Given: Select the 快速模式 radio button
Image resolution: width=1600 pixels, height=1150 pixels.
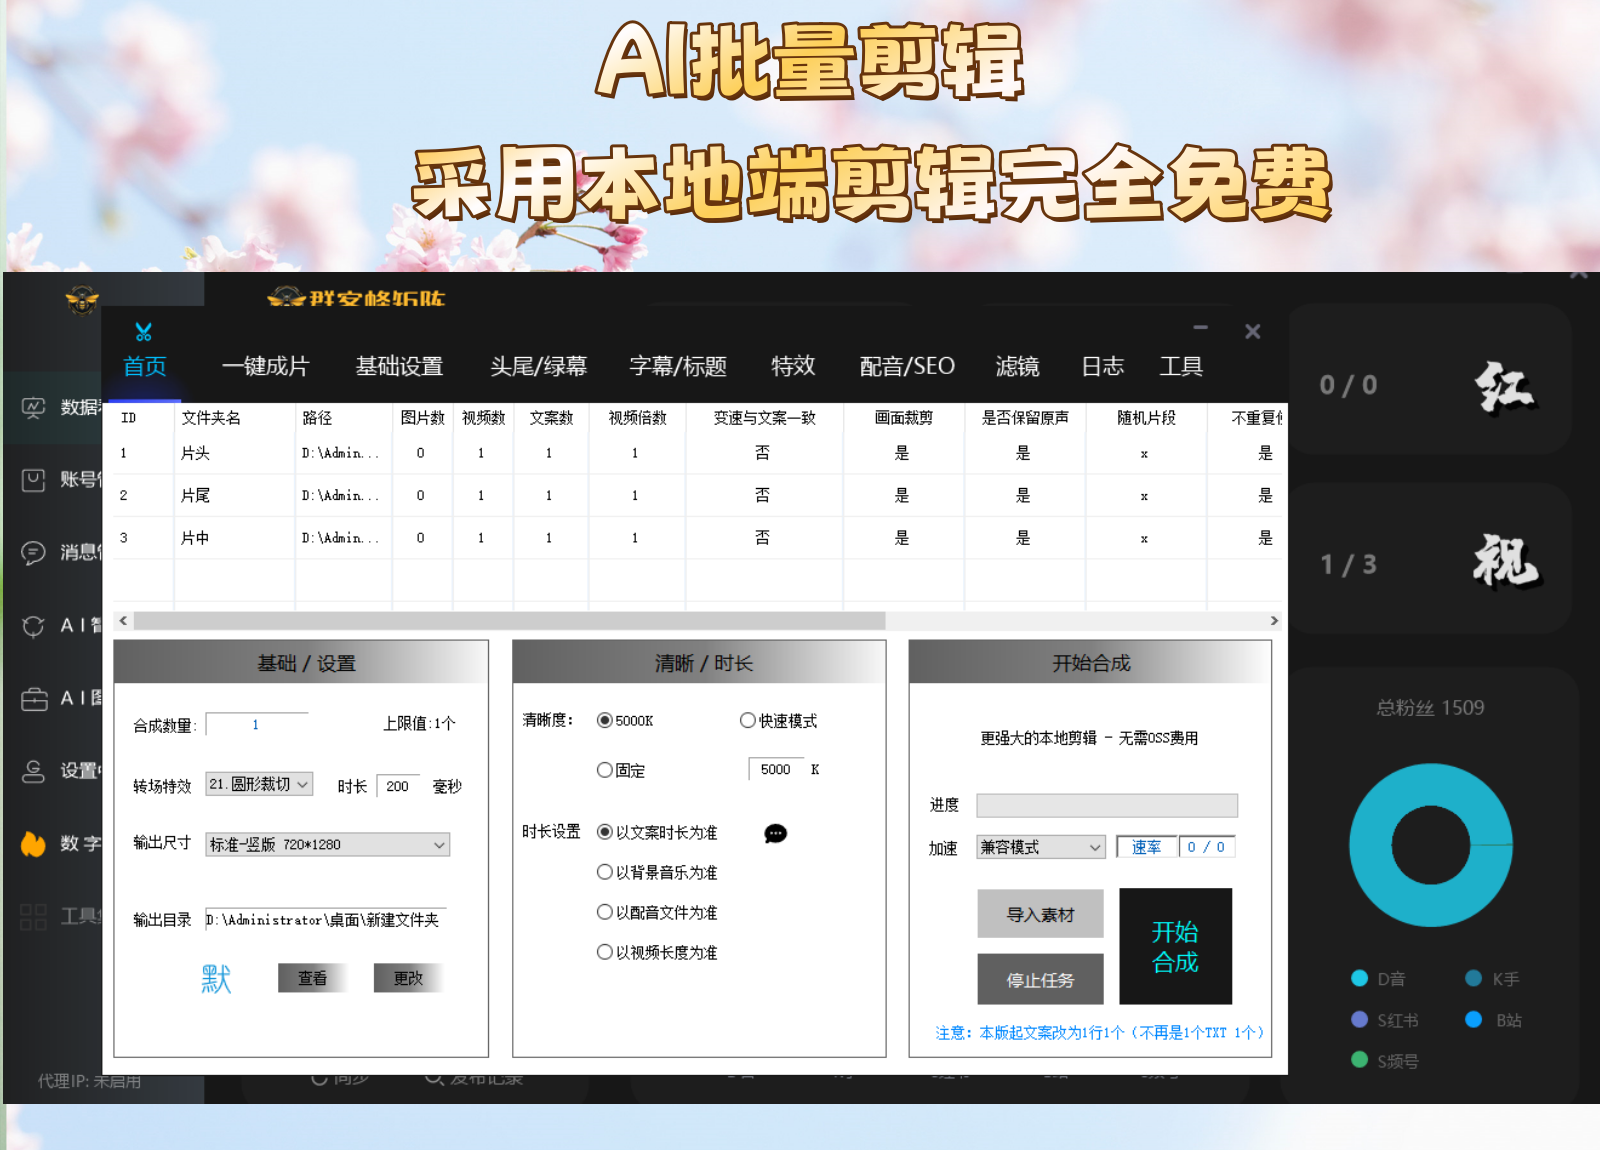Looking at the screenshot, I should pyautogui.click(x=747, y=720).
